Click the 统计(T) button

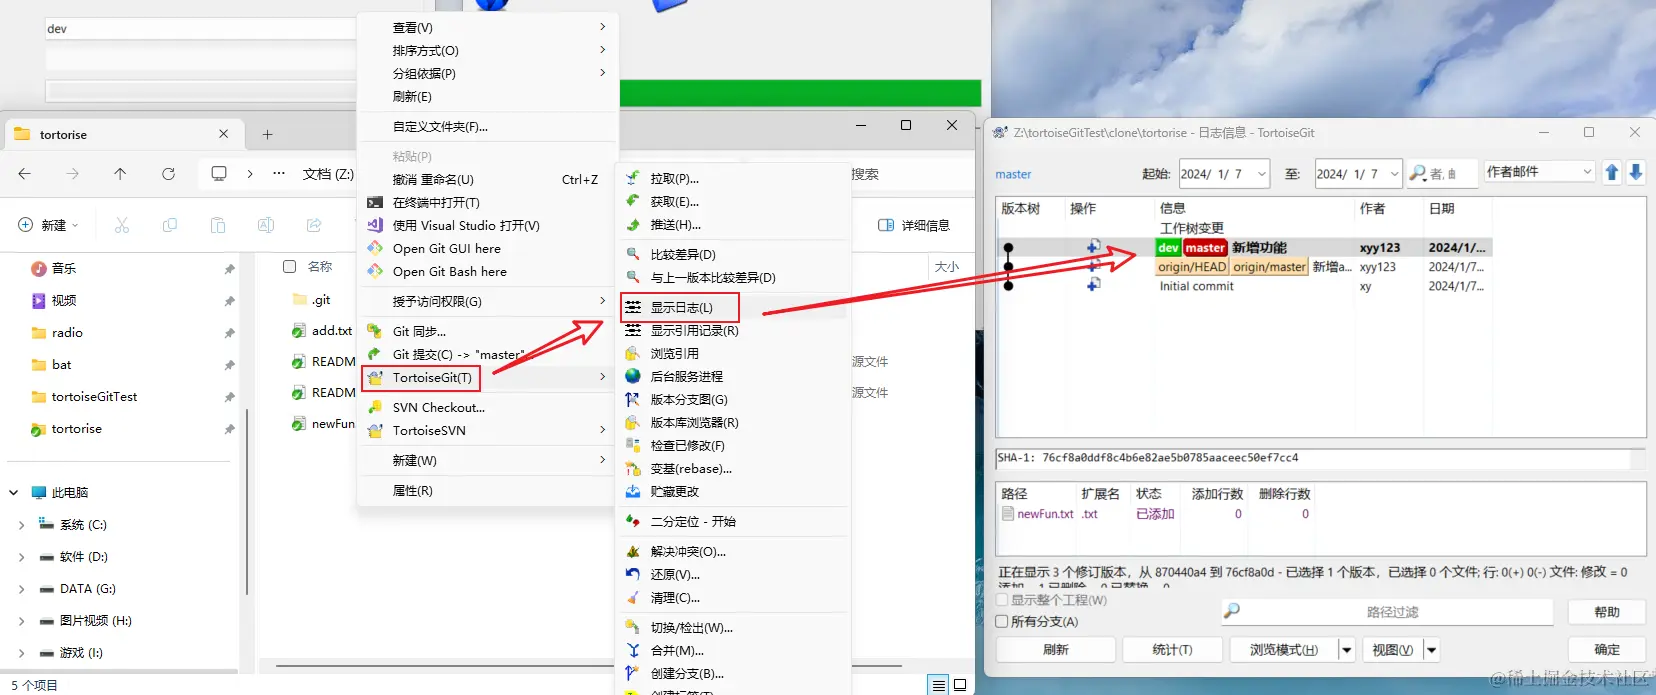tap(1172, 650)
